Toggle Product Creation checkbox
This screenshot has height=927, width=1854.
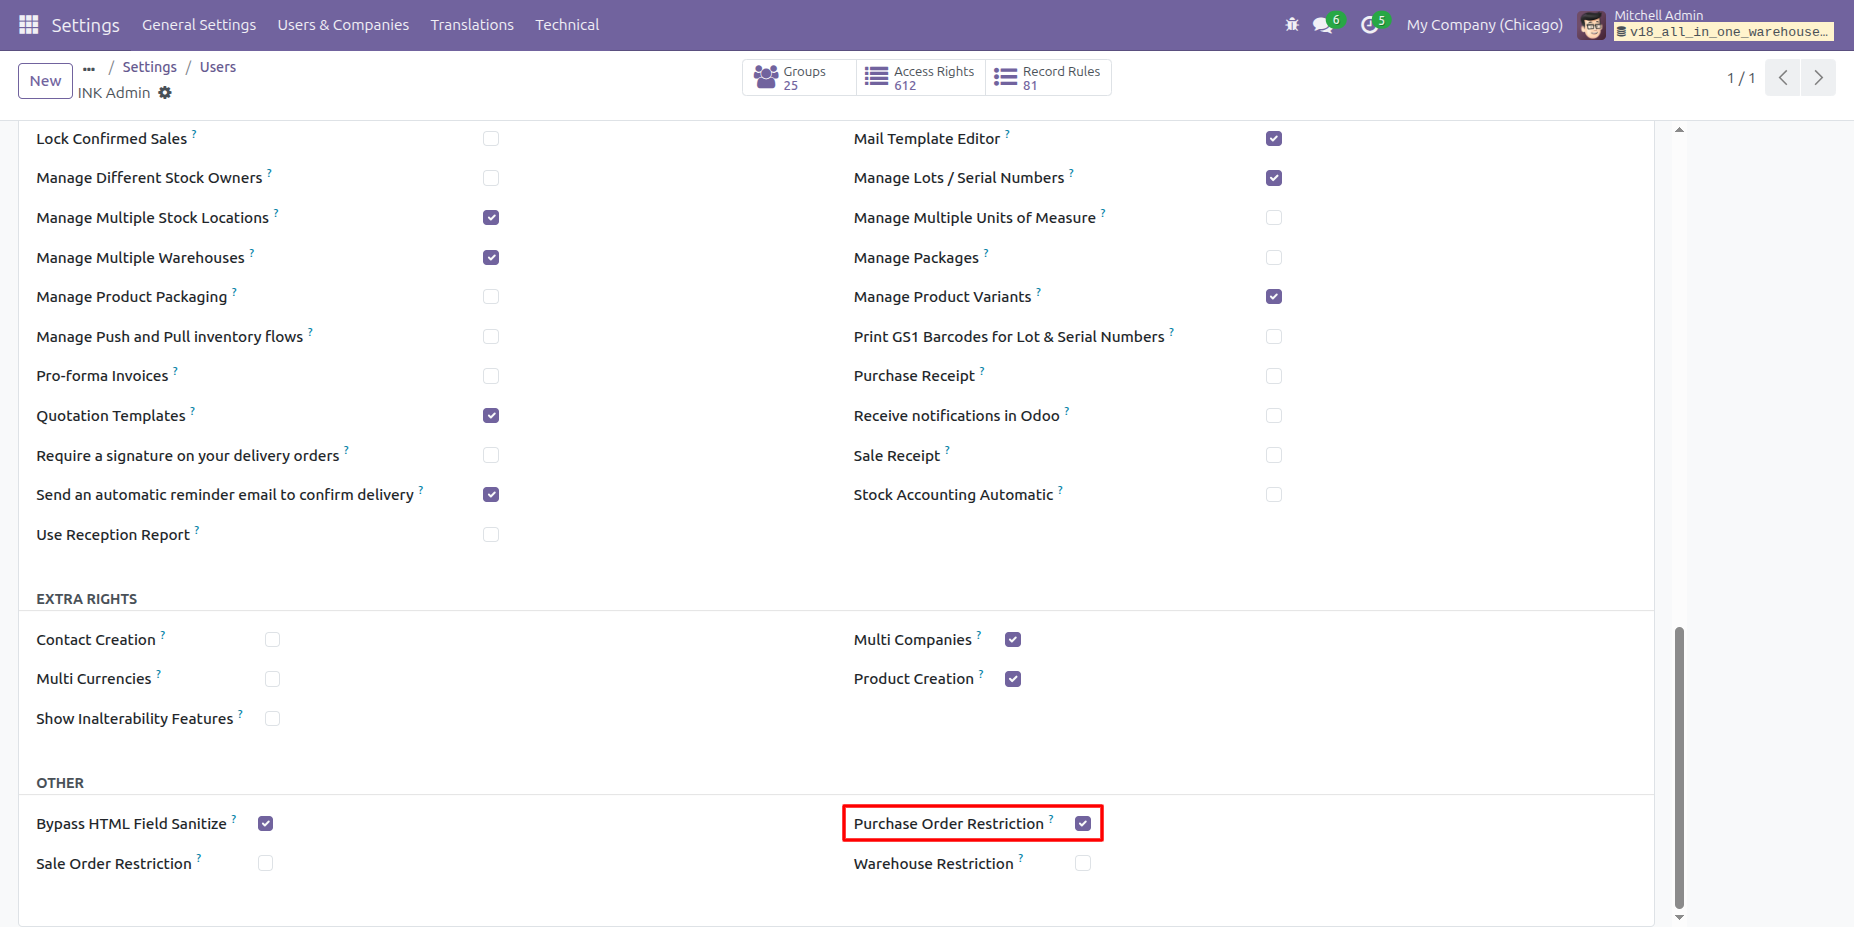click(1013, 679)
